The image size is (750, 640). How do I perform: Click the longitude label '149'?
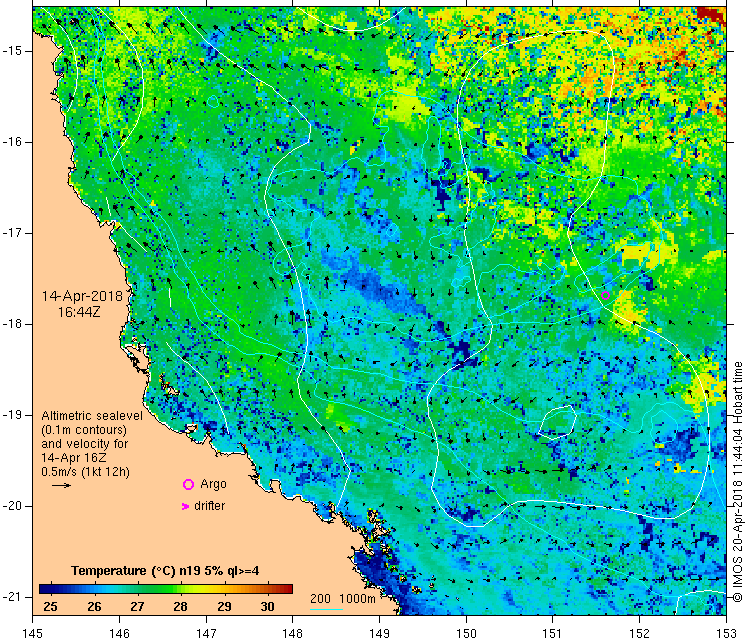[379, 633]
